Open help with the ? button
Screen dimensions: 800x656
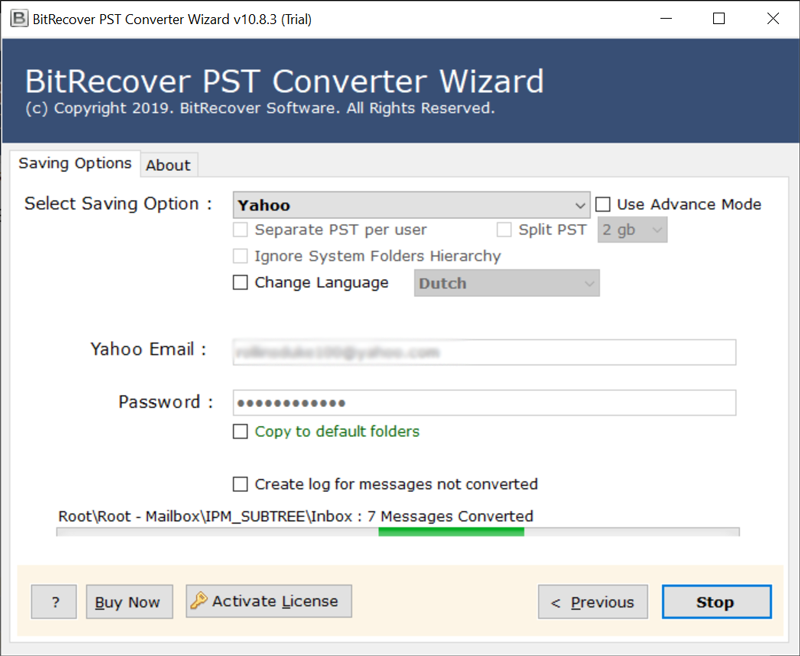54,602
